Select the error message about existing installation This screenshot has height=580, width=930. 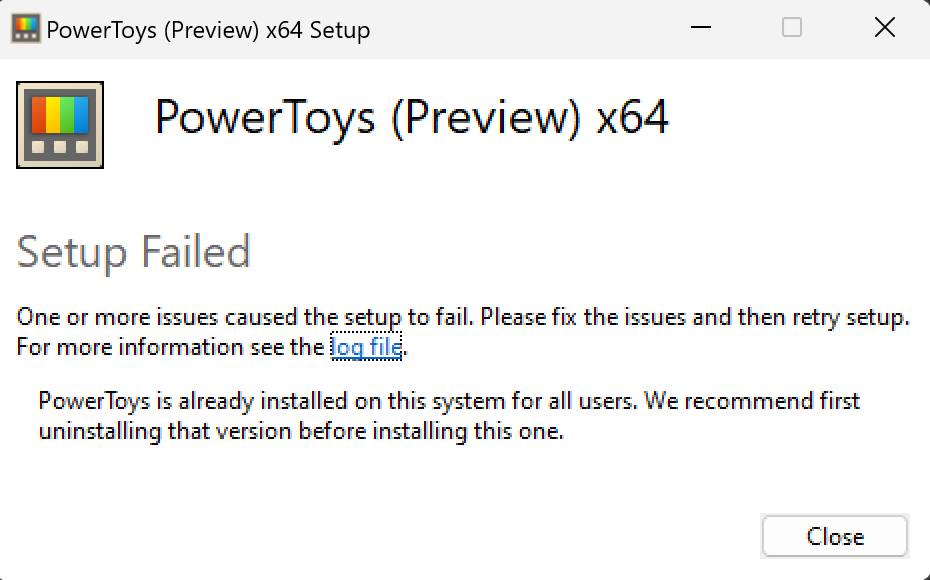[447, 416]
